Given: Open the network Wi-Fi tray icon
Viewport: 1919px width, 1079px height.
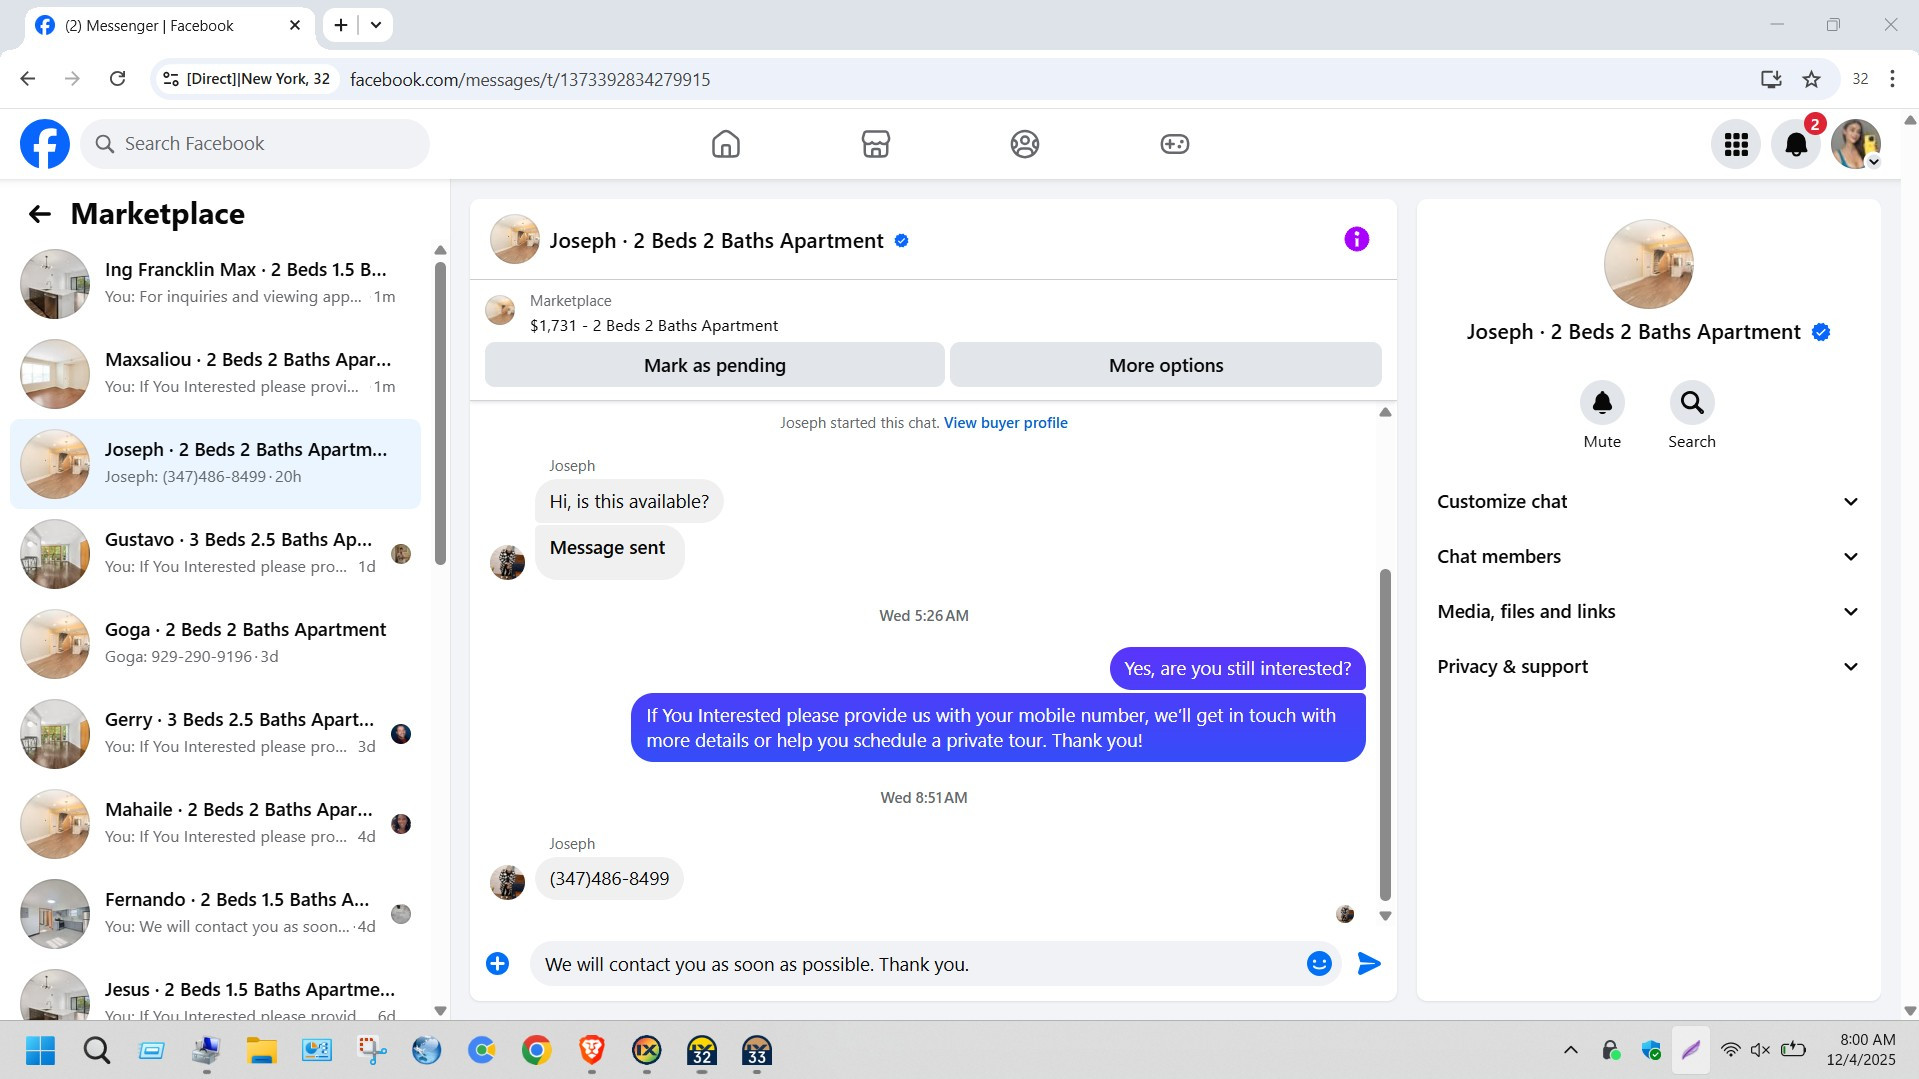Looking at the screenshot, I should 1730,1050.
